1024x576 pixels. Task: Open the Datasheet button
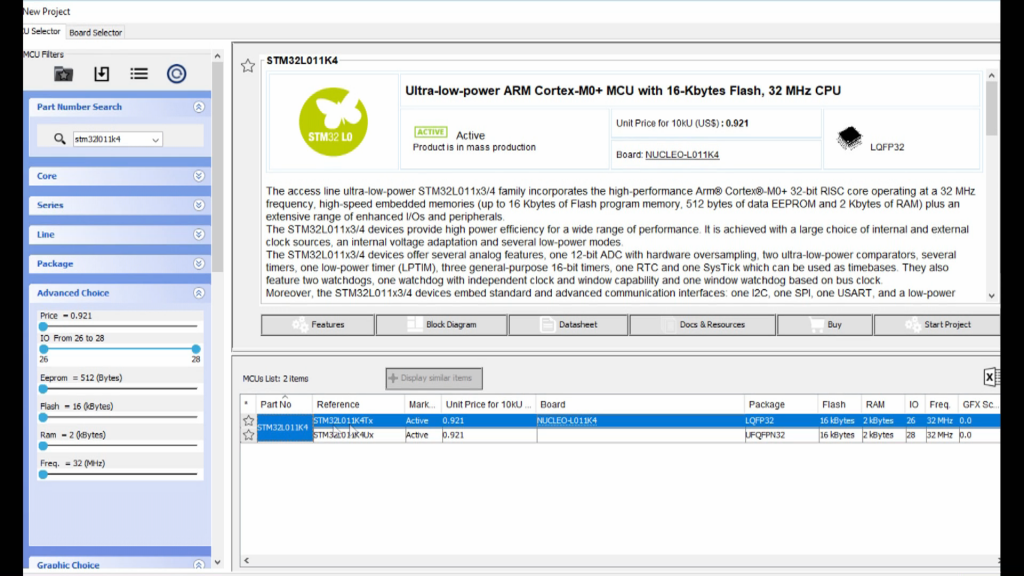(568, 325)
